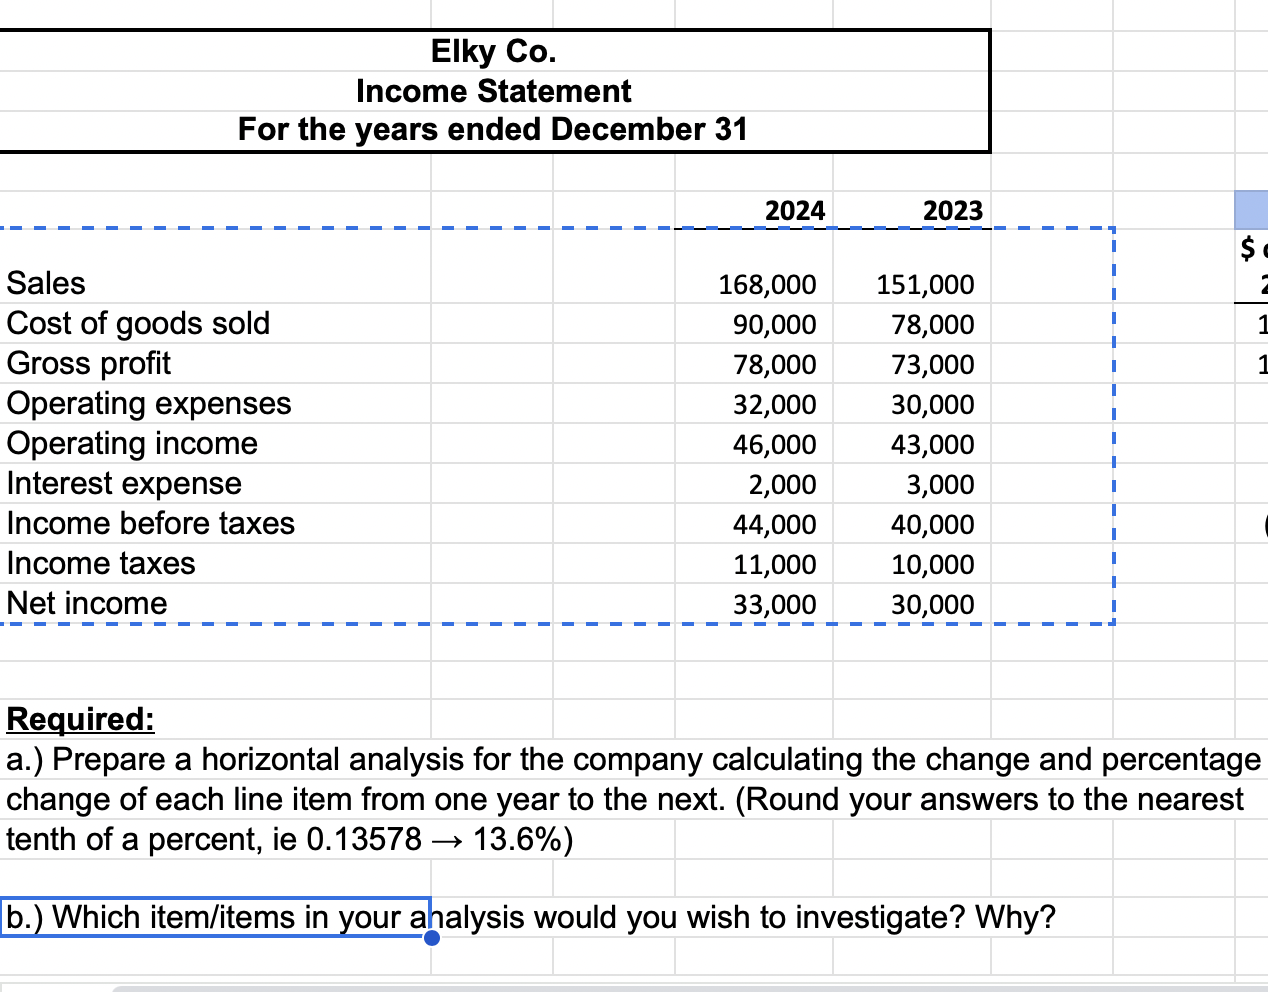1268x992 pixels.
Task: Click the "Income before taxes" label
Action: pos(149,524)
